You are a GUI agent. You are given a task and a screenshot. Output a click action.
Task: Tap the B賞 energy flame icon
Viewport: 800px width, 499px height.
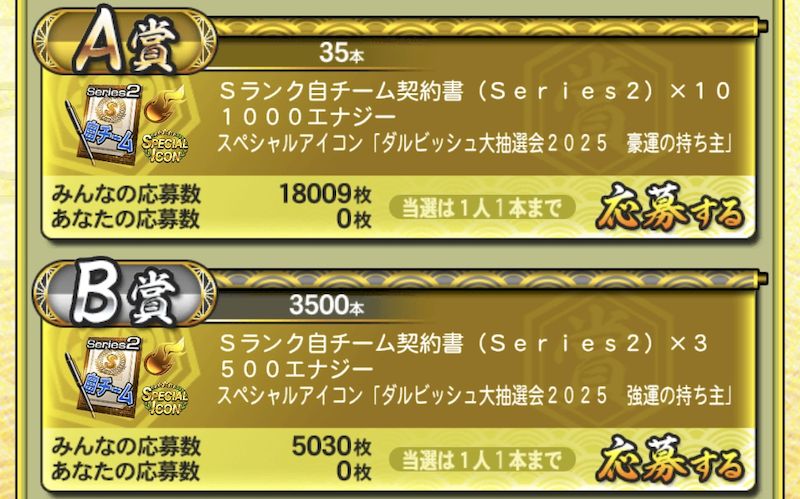[x=162, y=357]
